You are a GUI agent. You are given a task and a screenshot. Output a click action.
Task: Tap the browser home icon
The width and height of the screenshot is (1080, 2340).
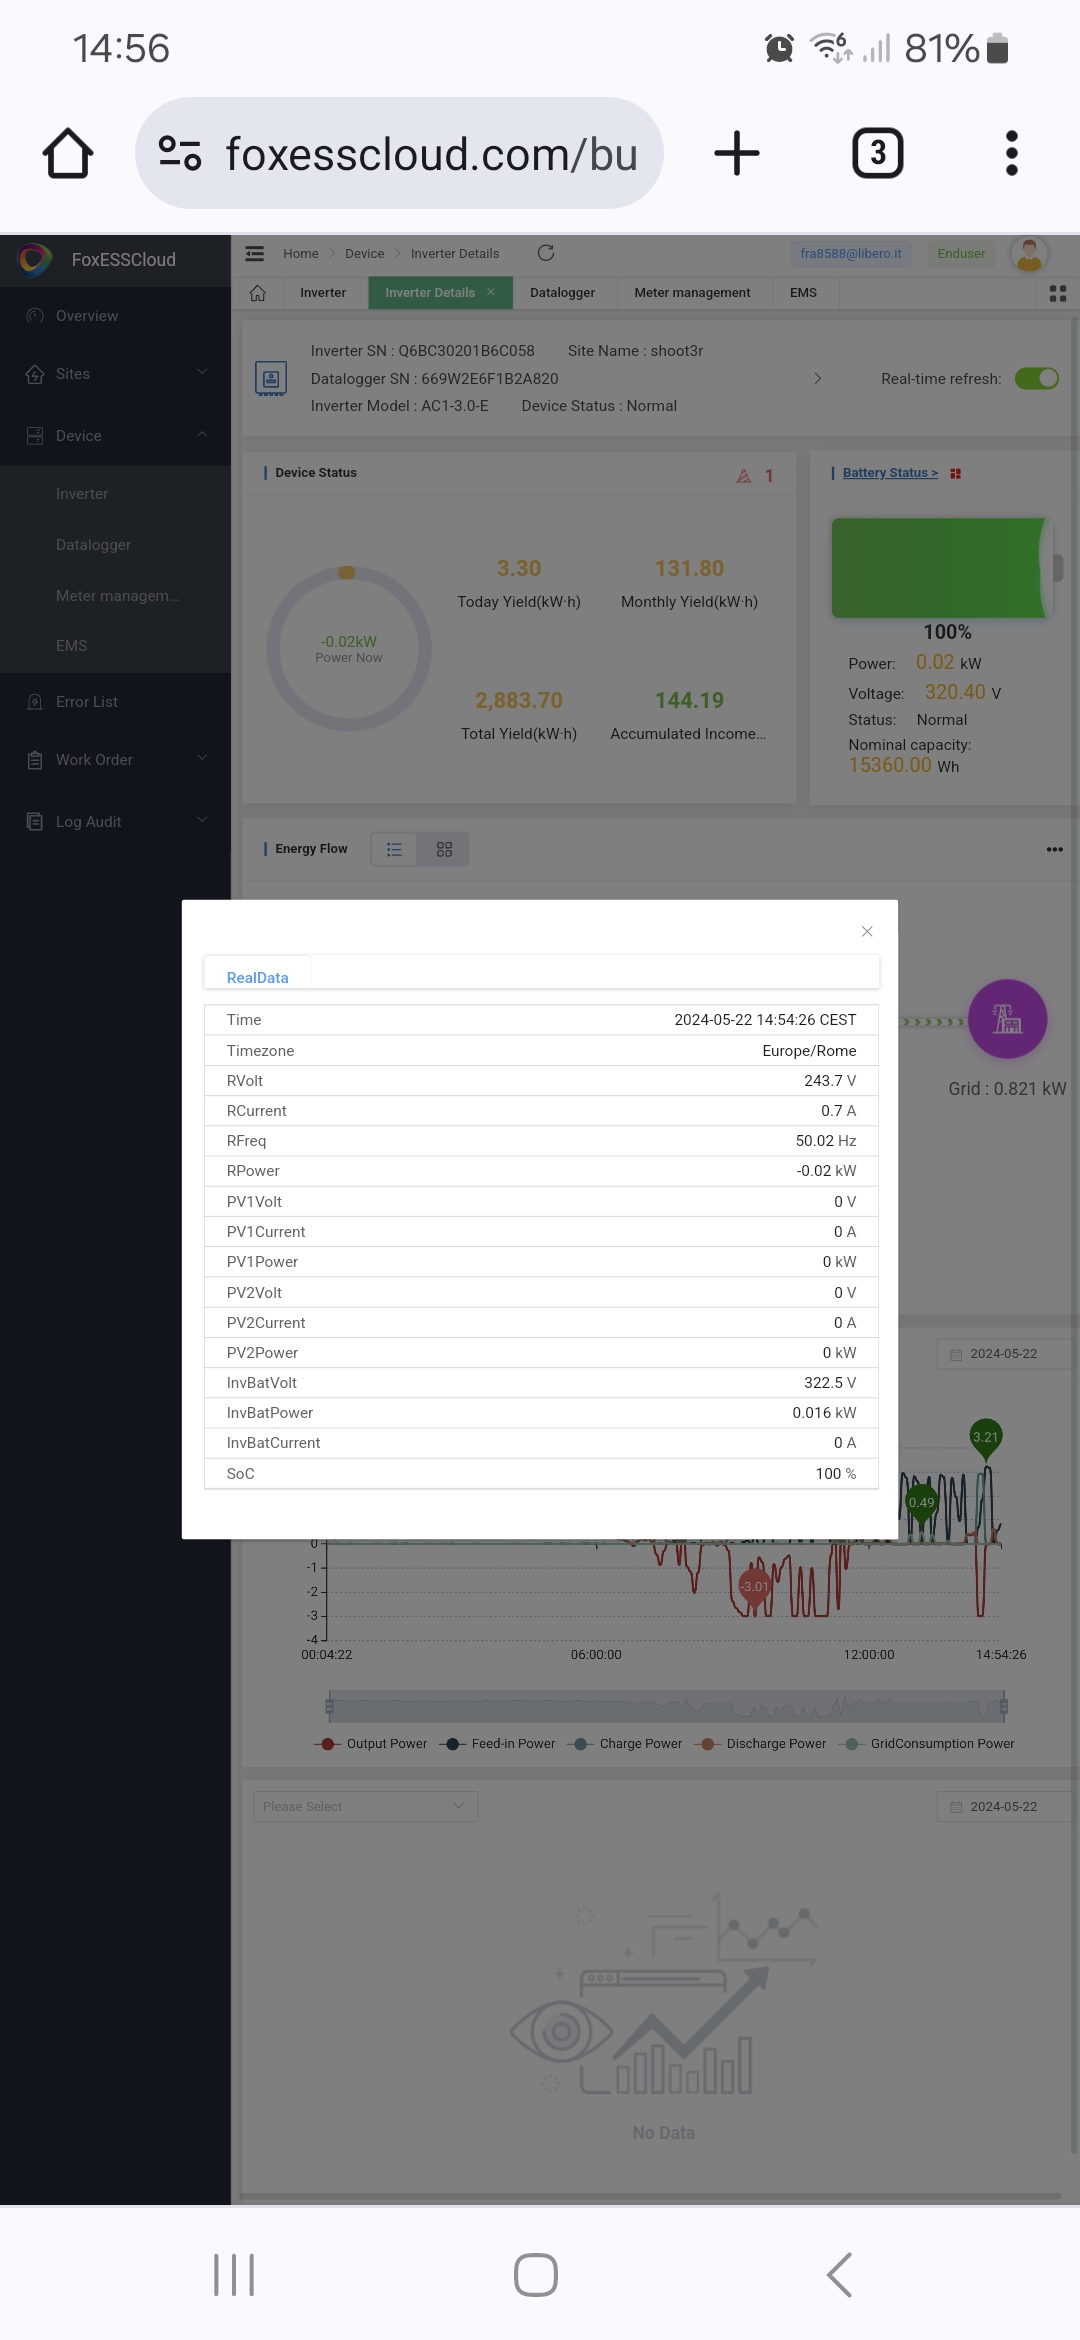(x=68, y=154)
